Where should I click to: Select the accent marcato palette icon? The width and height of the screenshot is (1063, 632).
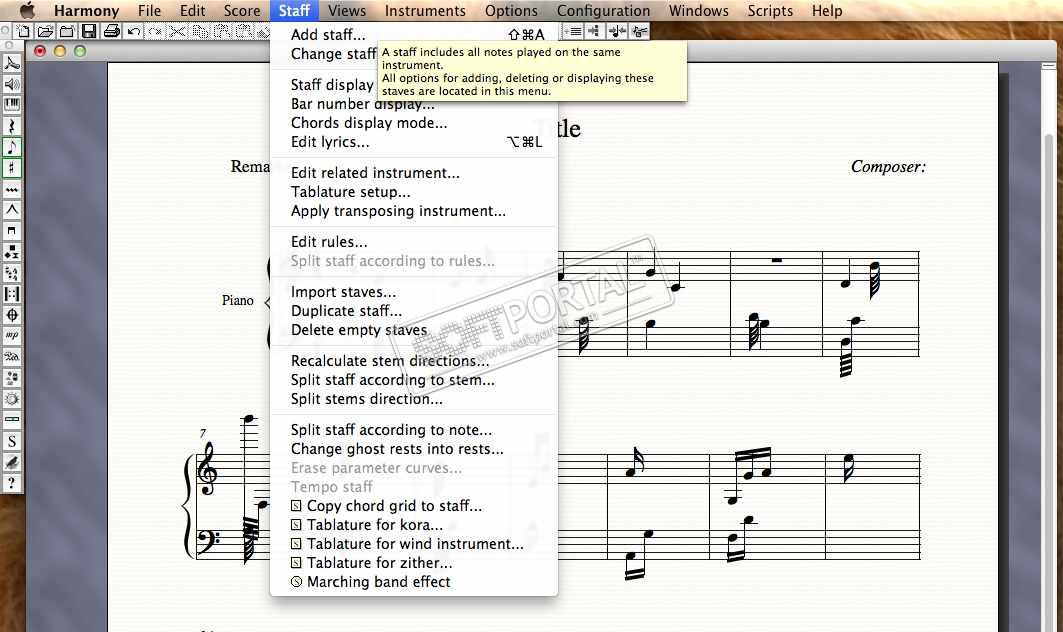coord(12,210)
